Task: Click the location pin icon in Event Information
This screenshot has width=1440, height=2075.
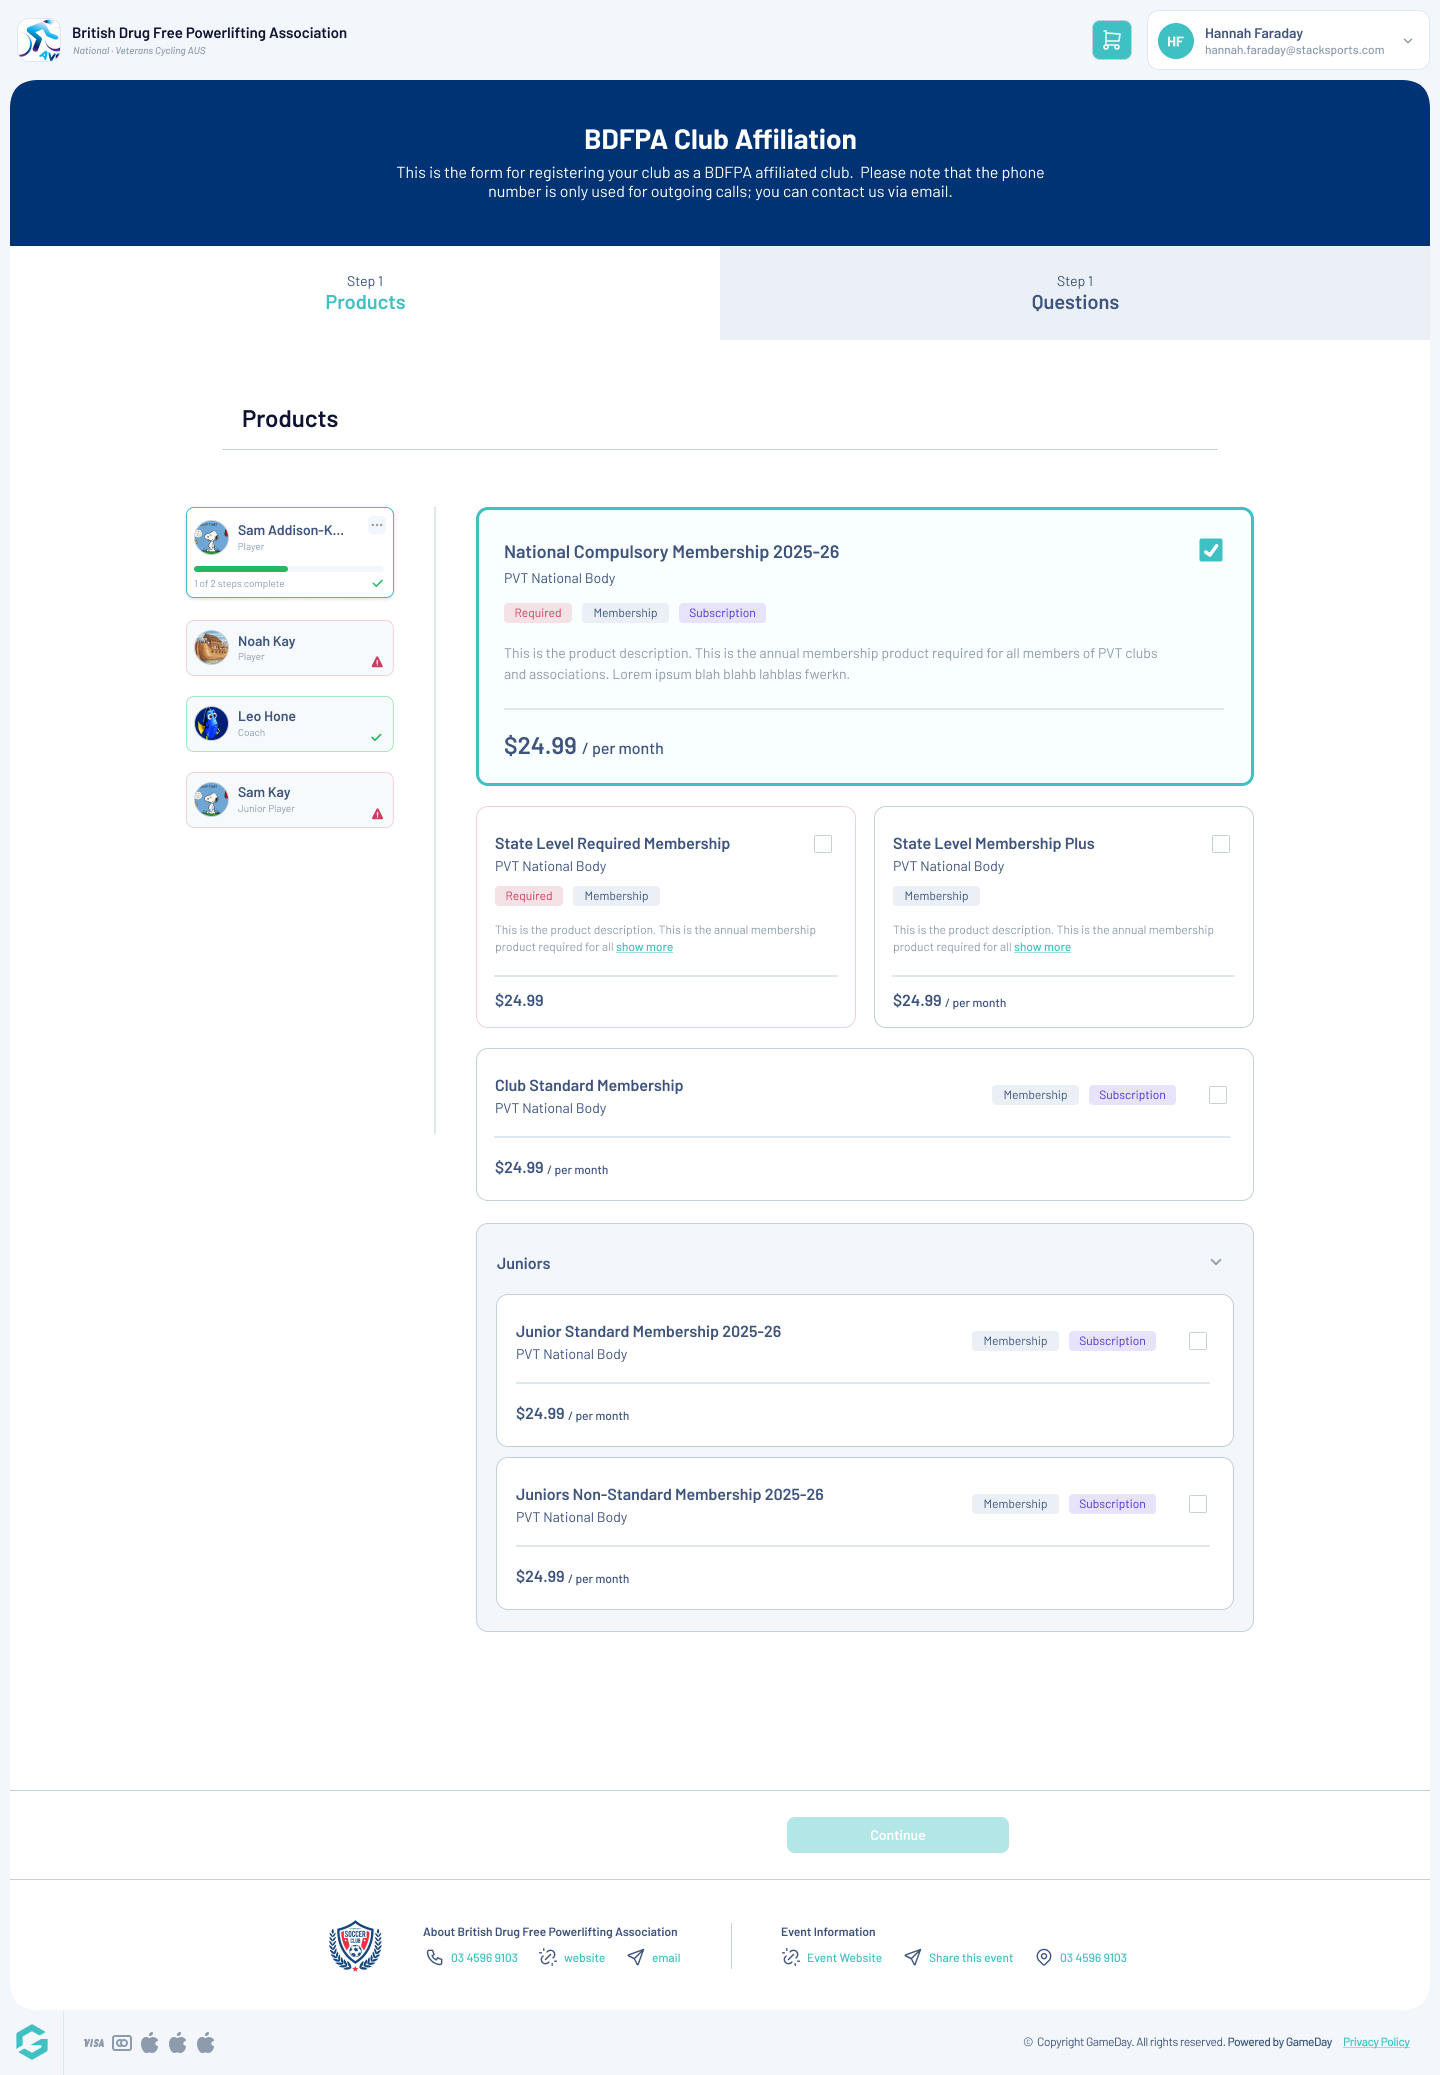Action: pyautogui.click(x=1044, y=1957)
